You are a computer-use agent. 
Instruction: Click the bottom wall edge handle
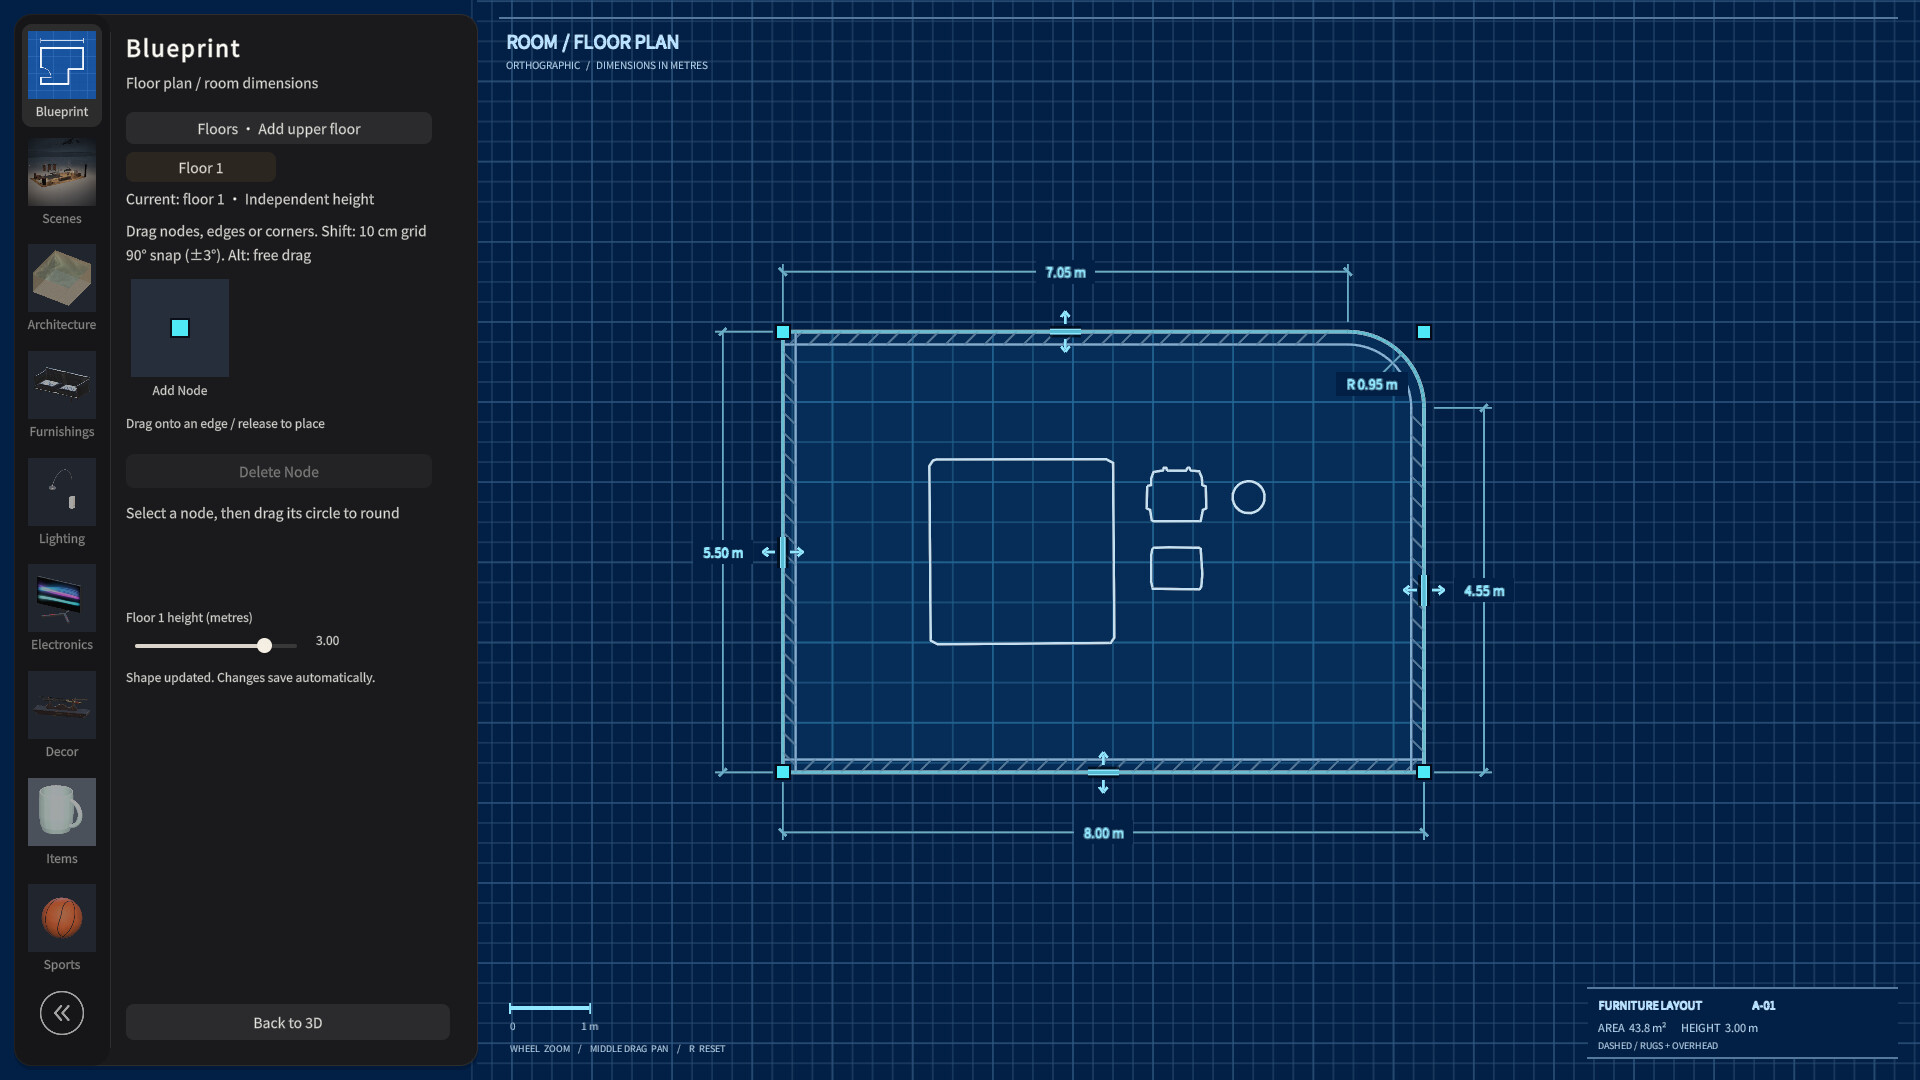pyautogui.click(x=1103, y=772)
